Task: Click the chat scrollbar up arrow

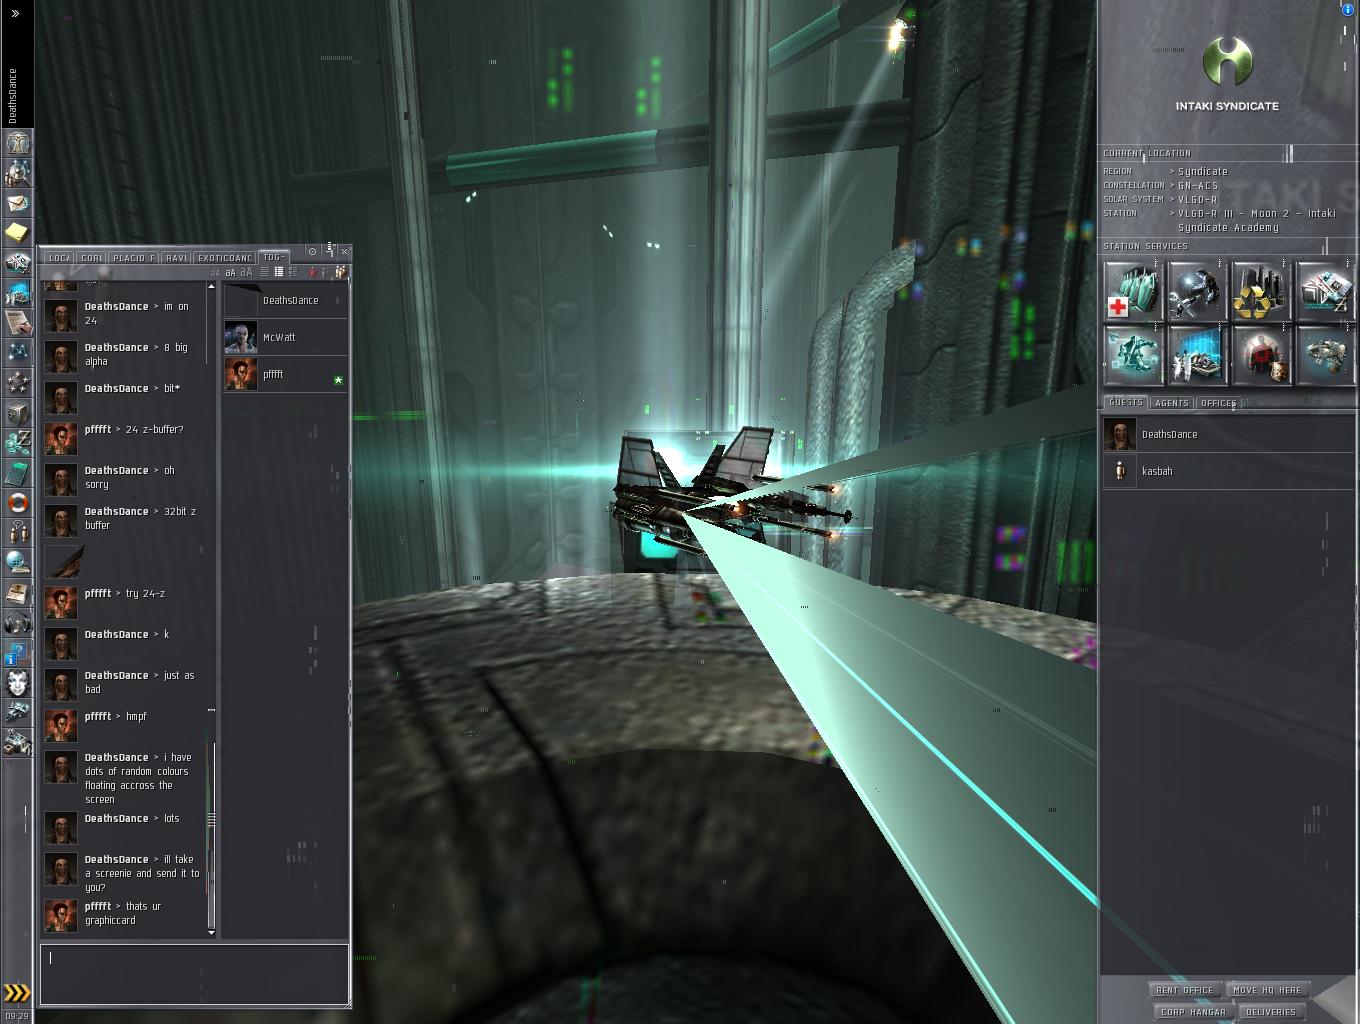Action: point(211,287)
